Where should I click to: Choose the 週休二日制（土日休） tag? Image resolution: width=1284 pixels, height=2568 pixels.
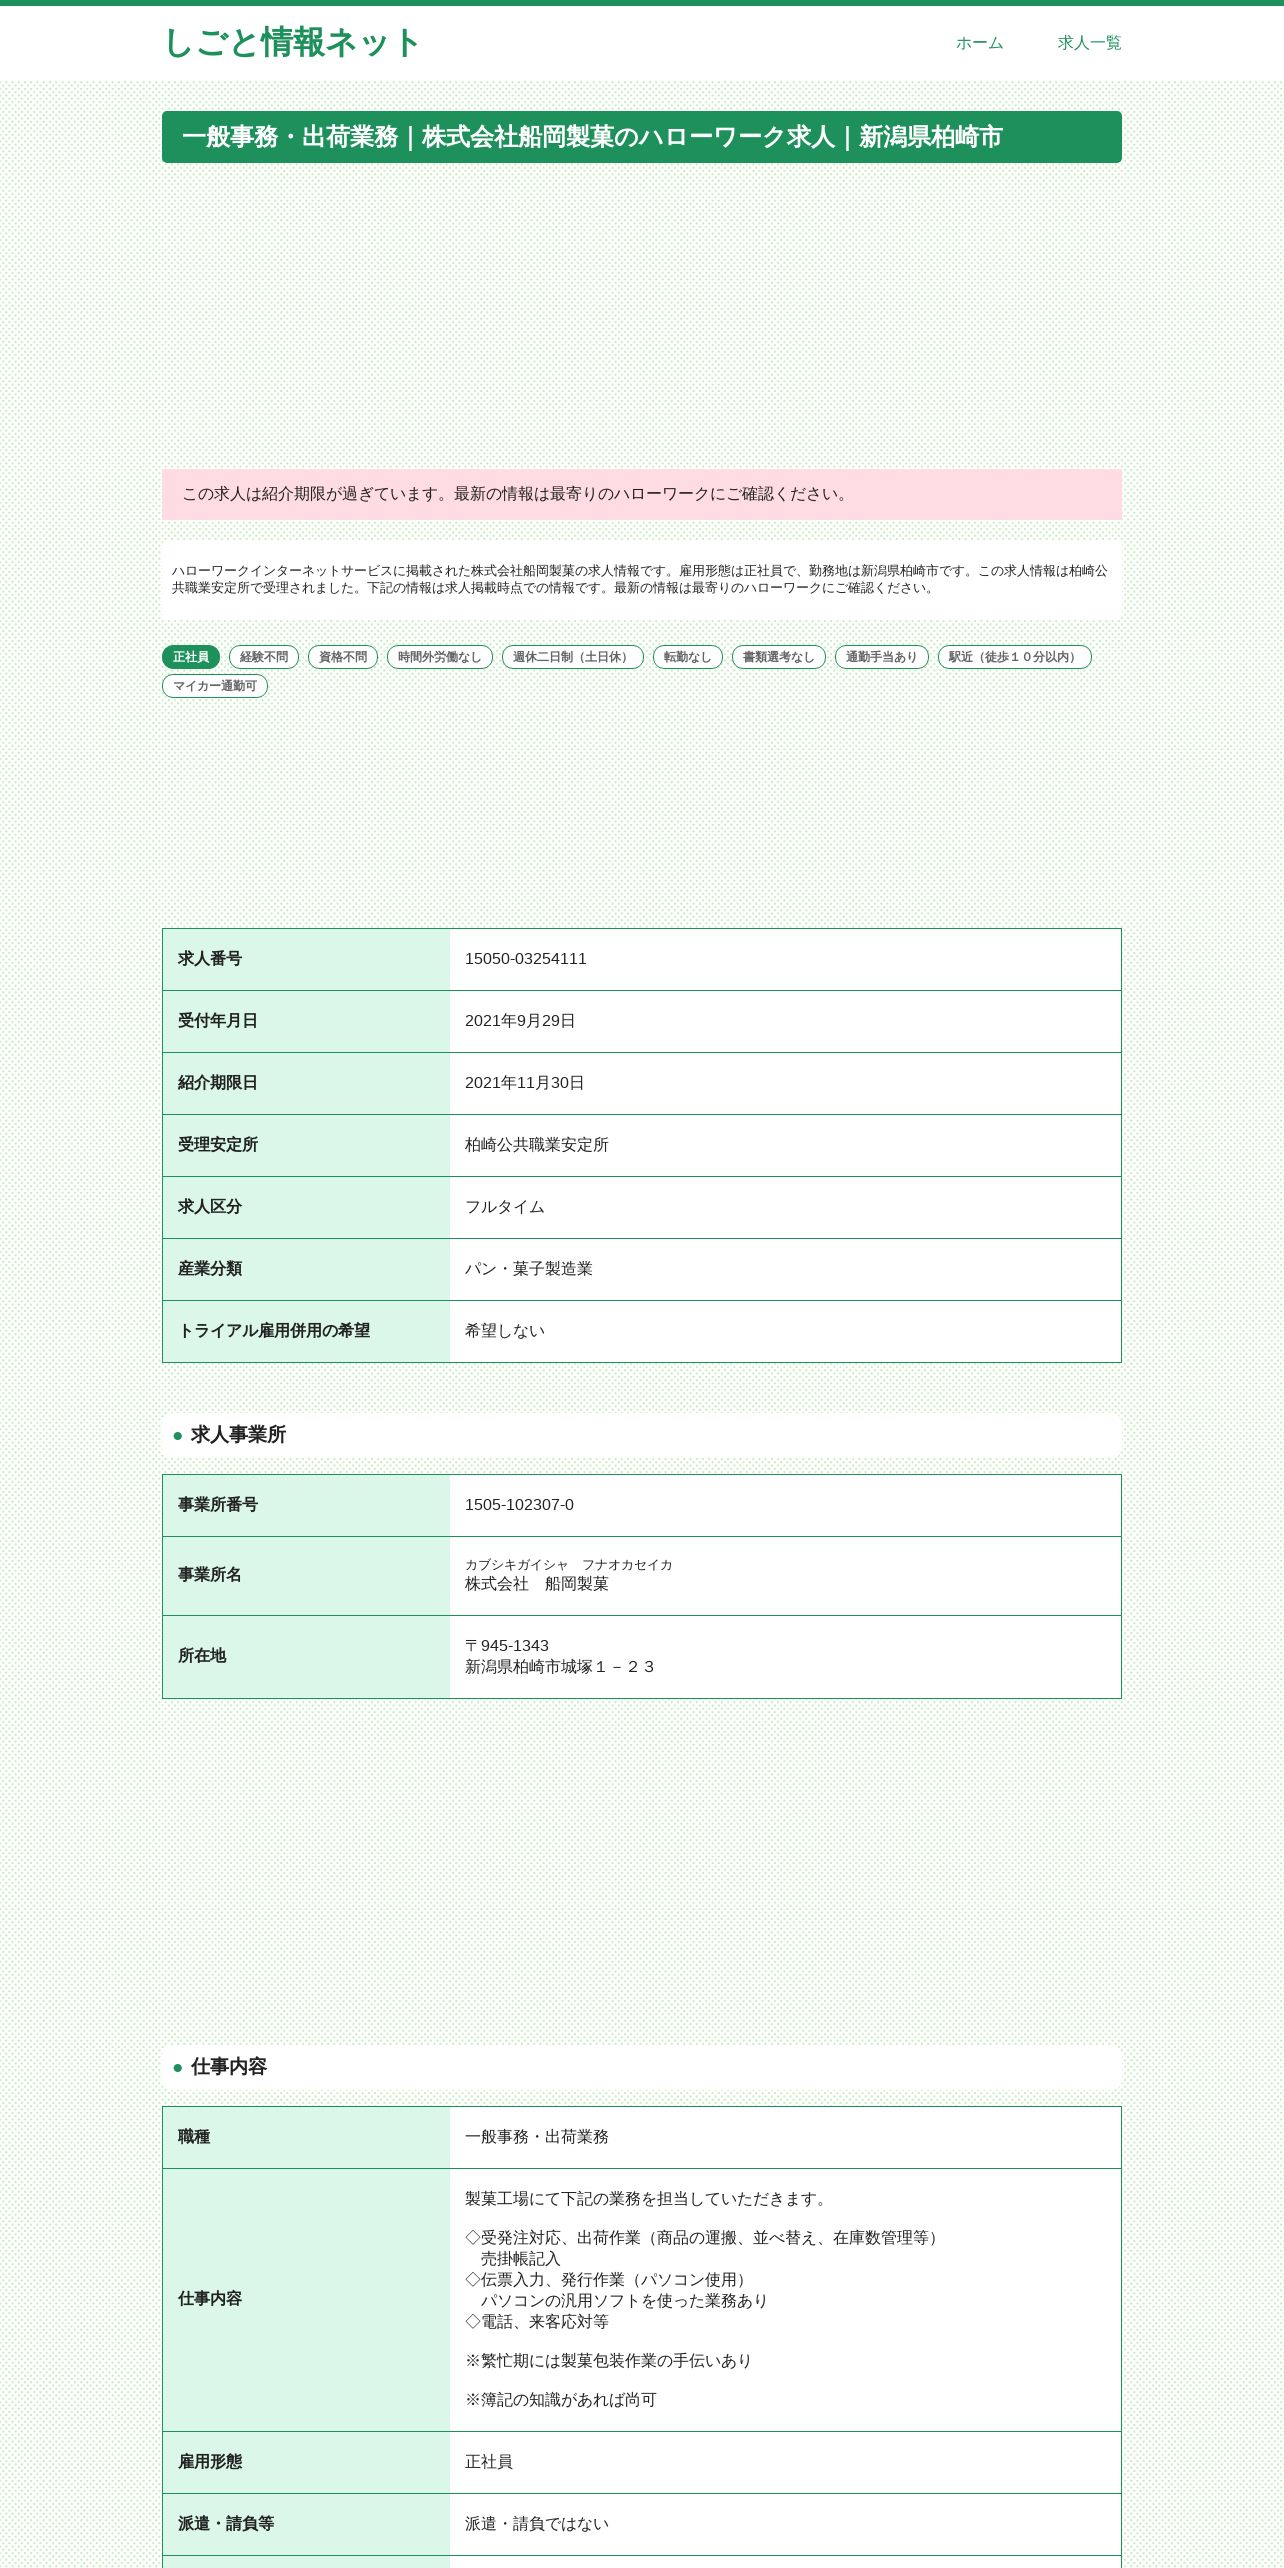tap(573, 657)
